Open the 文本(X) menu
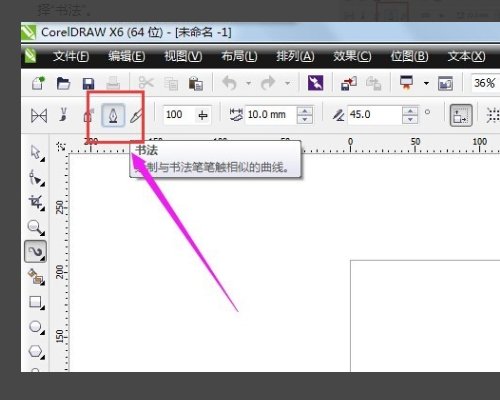 (x=466, y=56)
